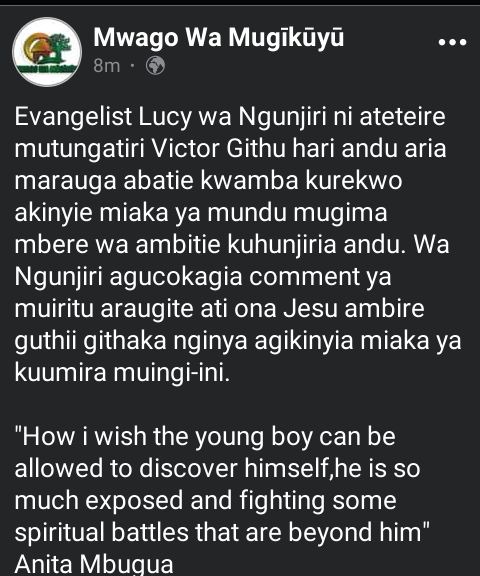Image resolution: width=480 pixels, height=576 pixels.
Task: Open the three-dot post options menu
Action: point(452,42)
